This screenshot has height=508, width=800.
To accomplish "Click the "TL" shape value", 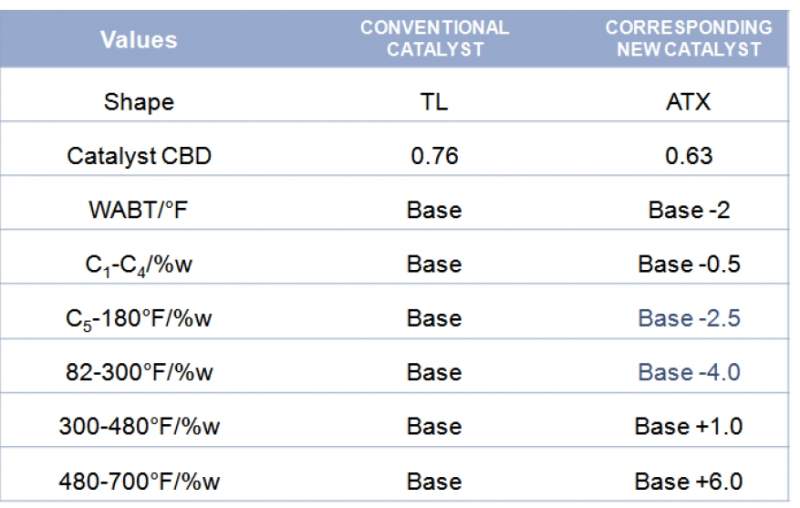I will coord(434,102).
